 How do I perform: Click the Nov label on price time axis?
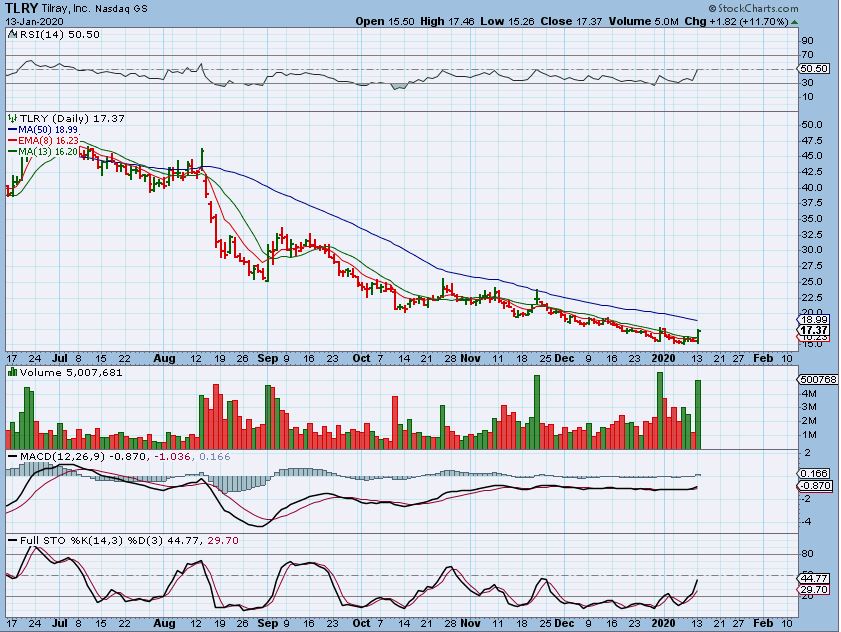tap(470, 358)
